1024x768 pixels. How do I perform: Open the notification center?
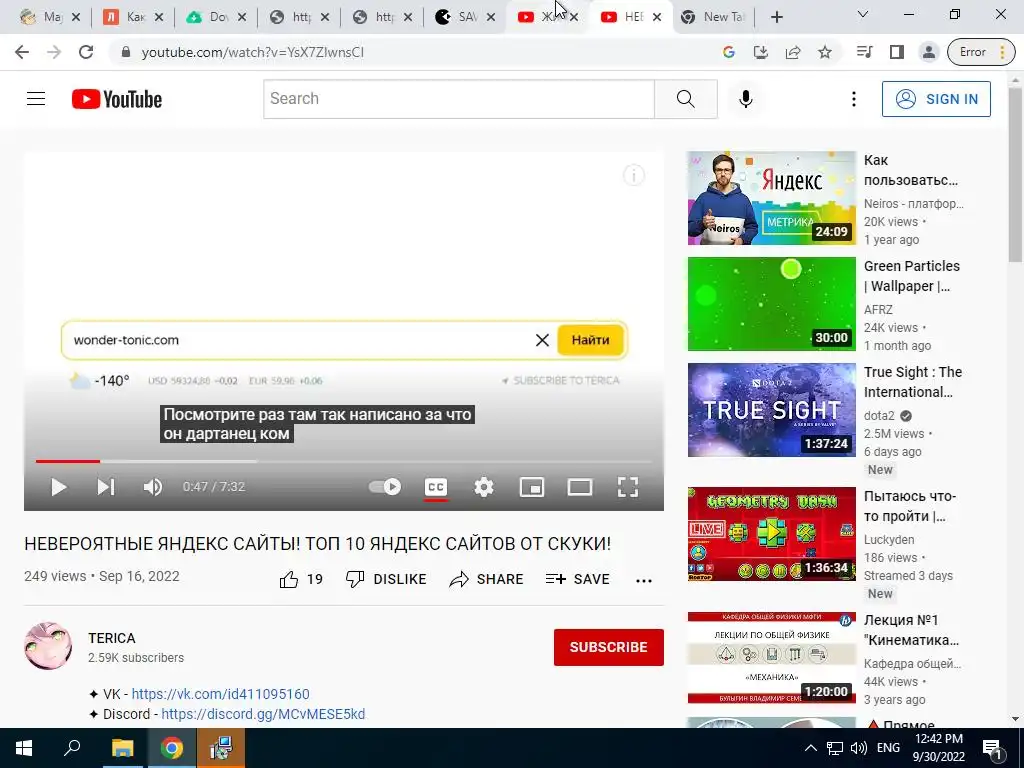click(x=992, y=748)
